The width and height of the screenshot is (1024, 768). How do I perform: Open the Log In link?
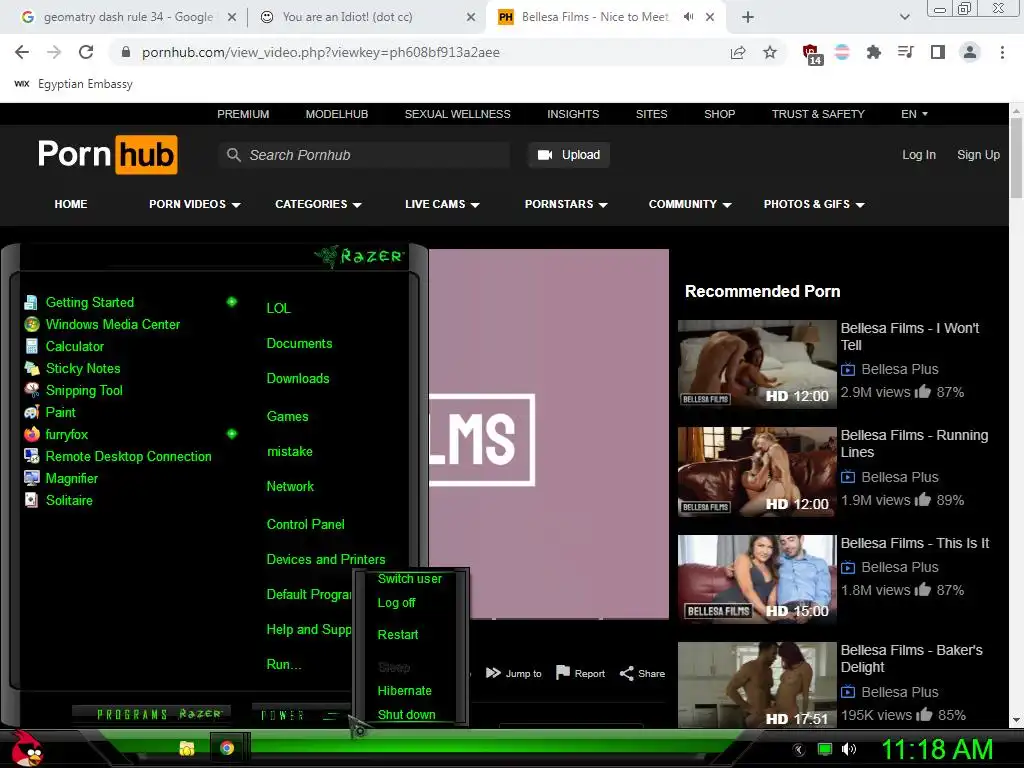pyautogui.click(x=919, y=155)
